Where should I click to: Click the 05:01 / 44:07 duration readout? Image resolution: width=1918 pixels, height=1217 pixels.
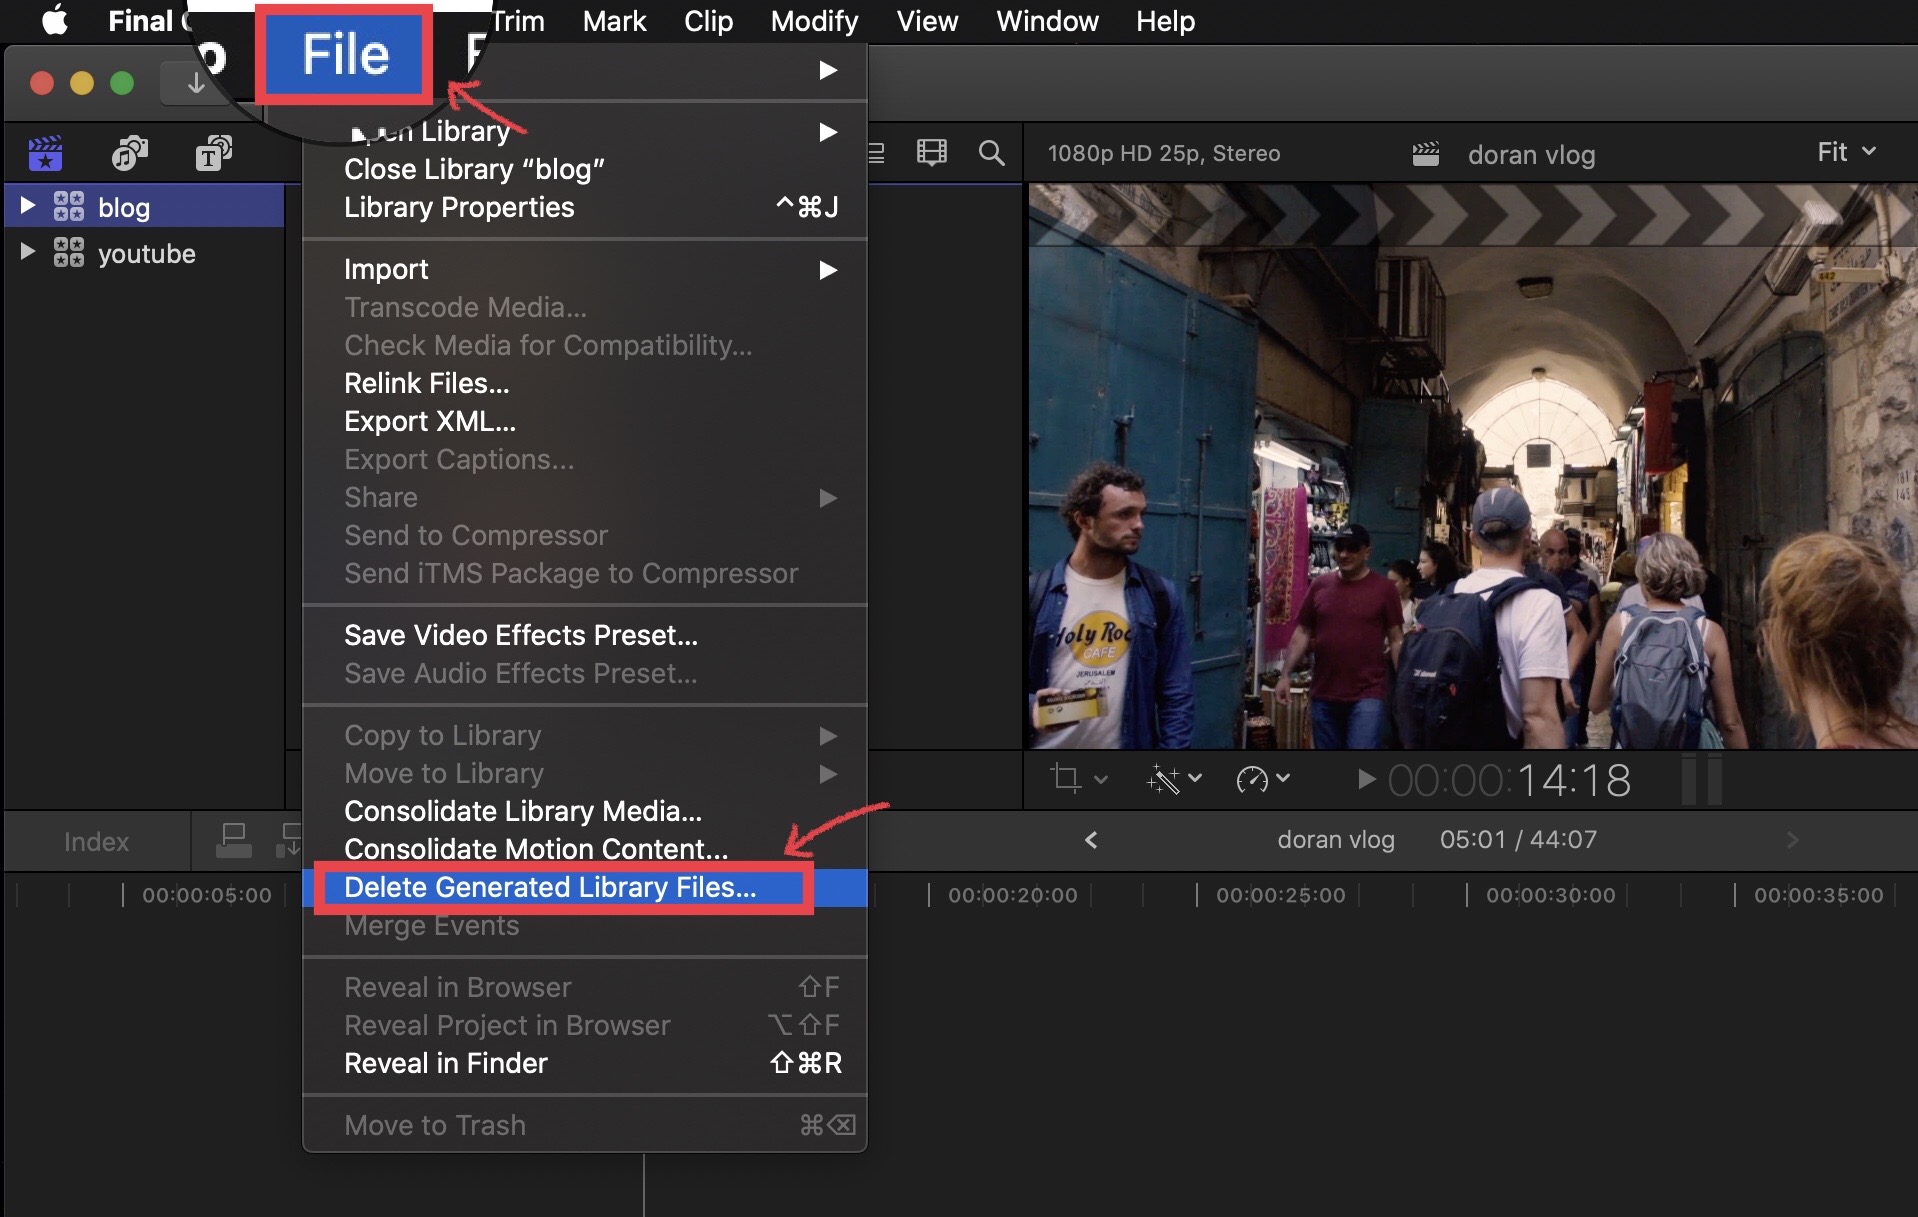coord(1518,839)
